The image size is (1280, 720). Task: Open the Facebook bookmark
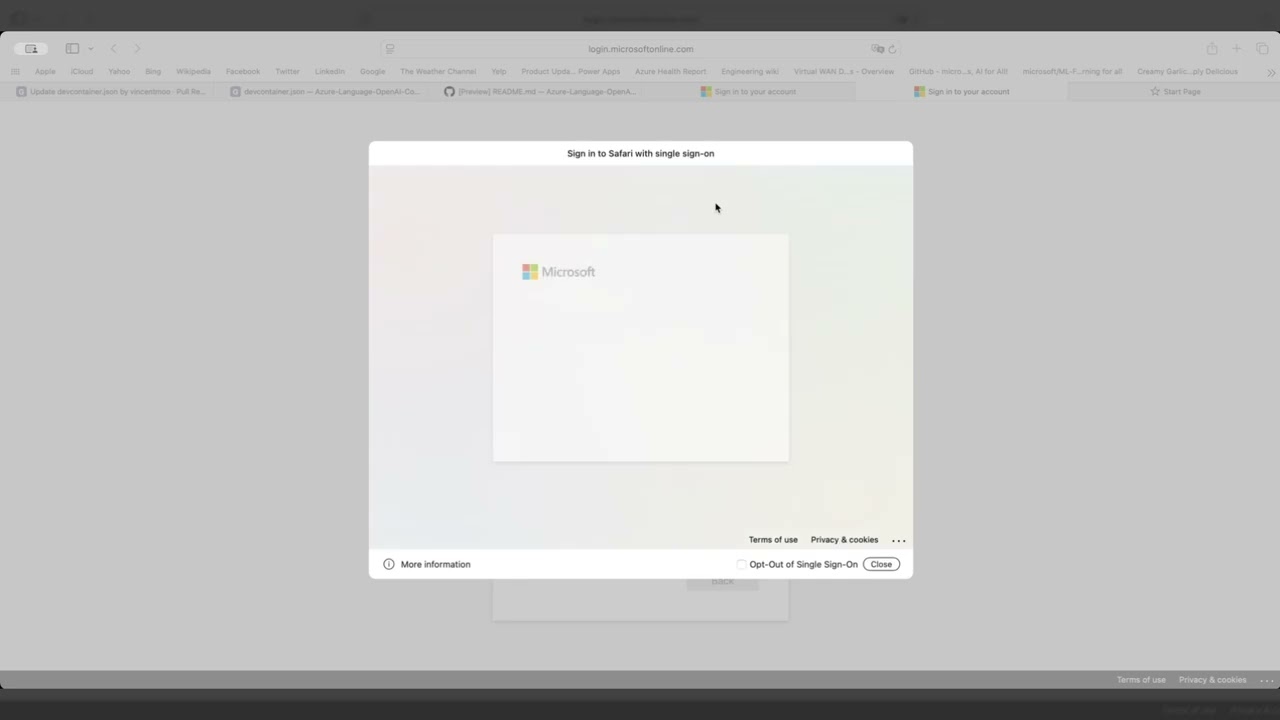(x=243, y=71)
